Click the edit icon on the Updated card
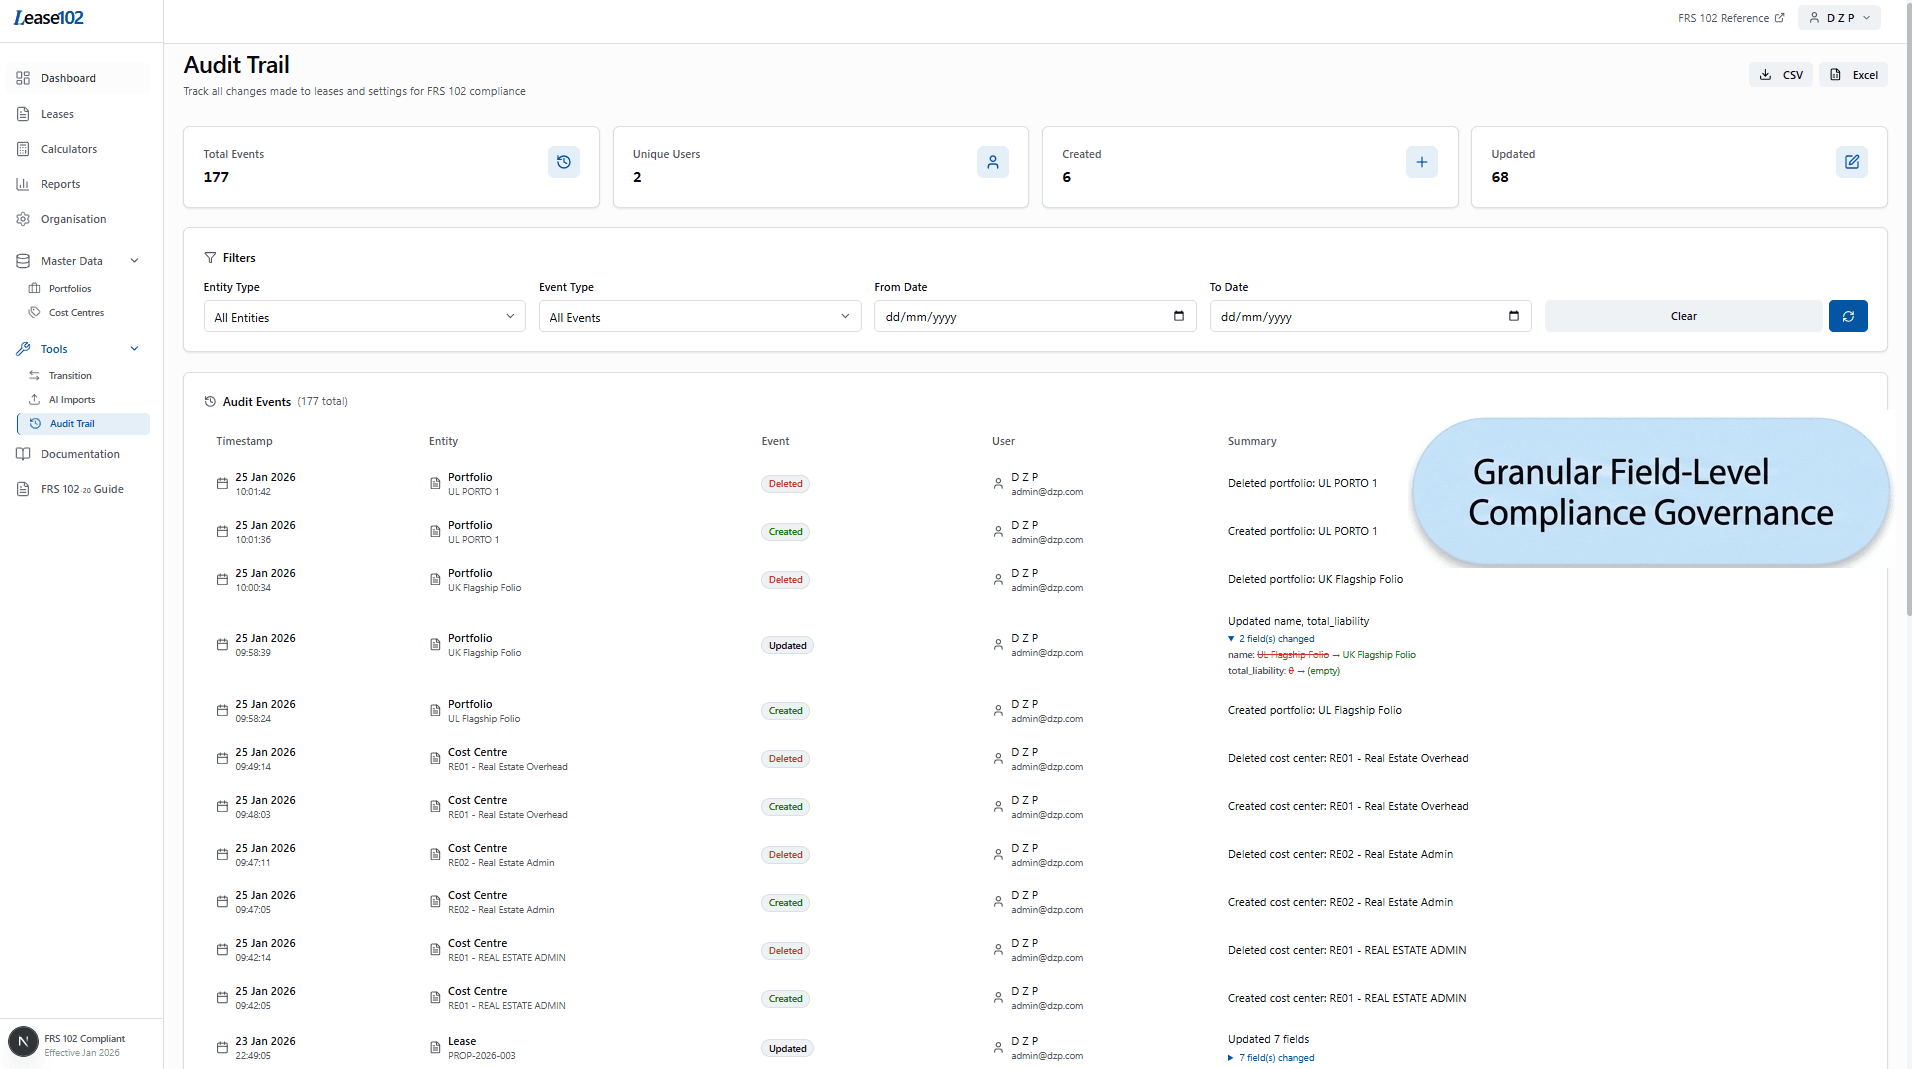Screen dimensions: 1912x1069 (x=1851, y=161)
